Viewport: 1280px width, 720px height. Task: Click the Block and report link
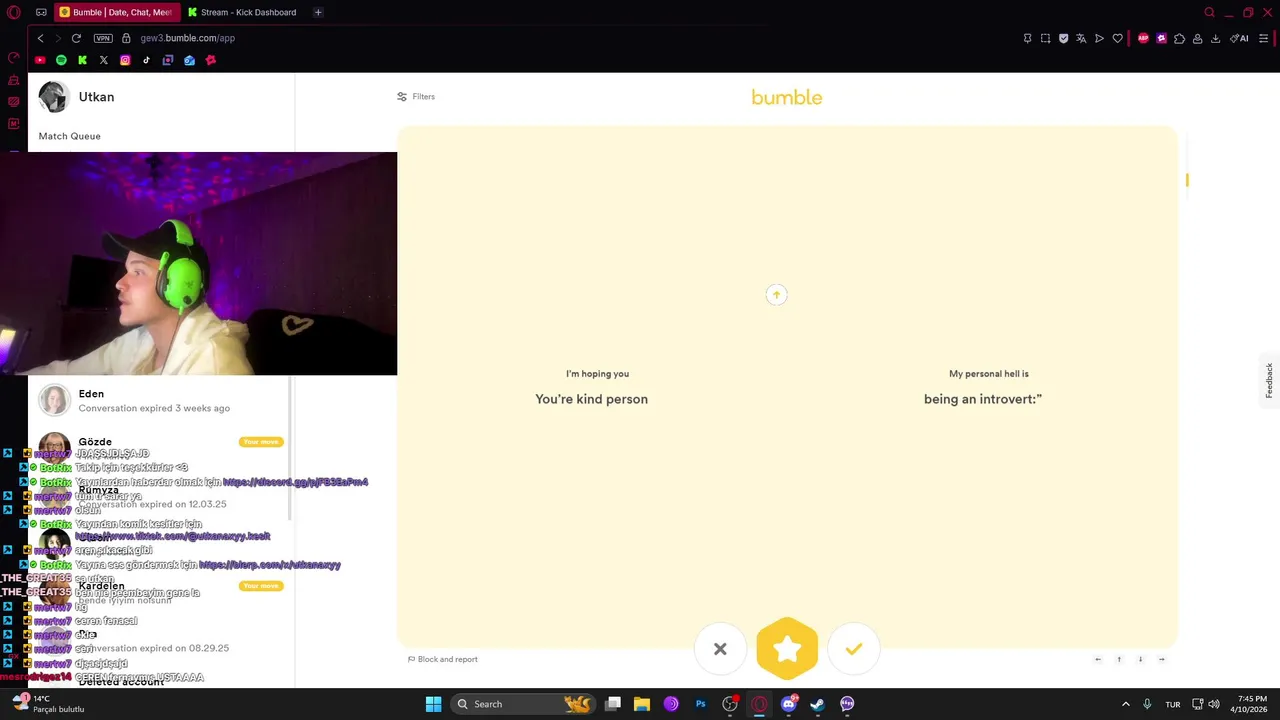(x=443, y=659)
